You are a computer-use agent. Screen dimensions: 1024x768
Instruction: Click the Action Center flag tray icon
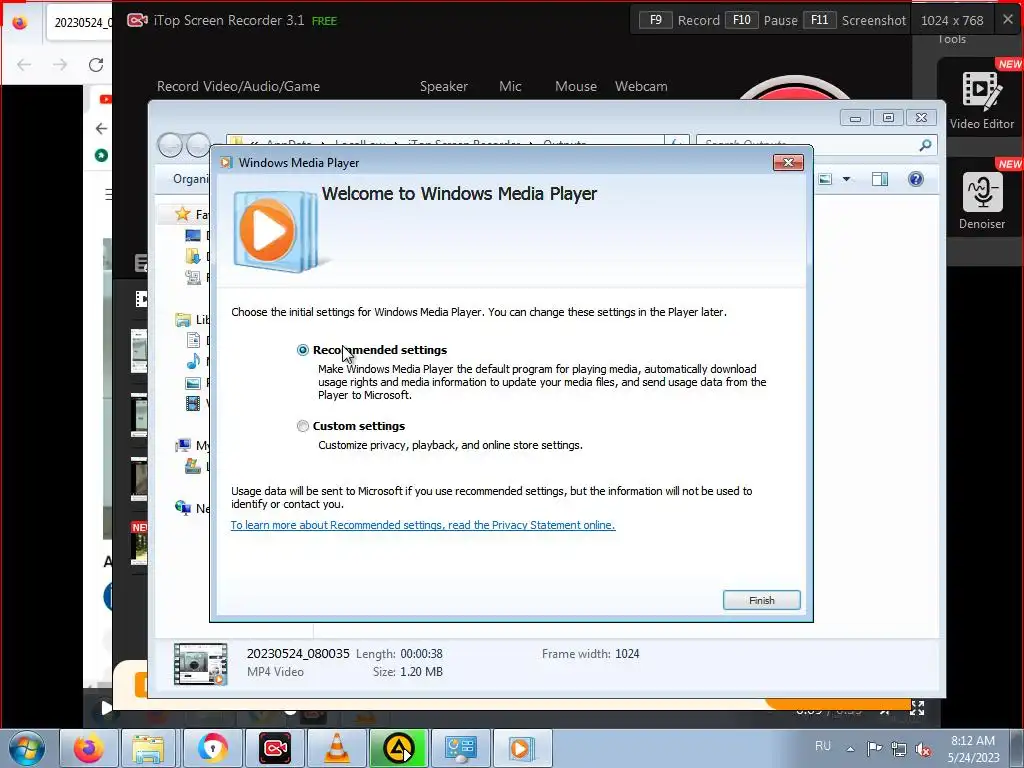coord(874,749)
